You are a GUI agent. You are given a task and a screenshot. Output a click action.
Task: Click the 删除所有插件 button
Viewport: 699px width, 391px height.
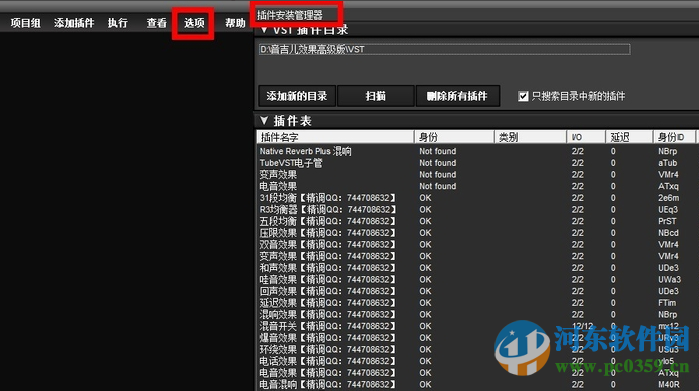(457, 96)
